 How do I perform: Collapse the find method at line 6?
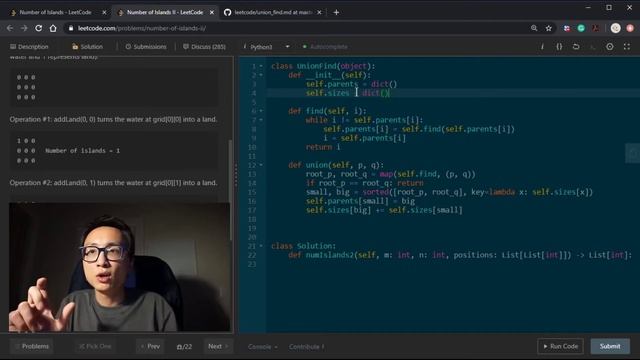(x=261, y=111)
